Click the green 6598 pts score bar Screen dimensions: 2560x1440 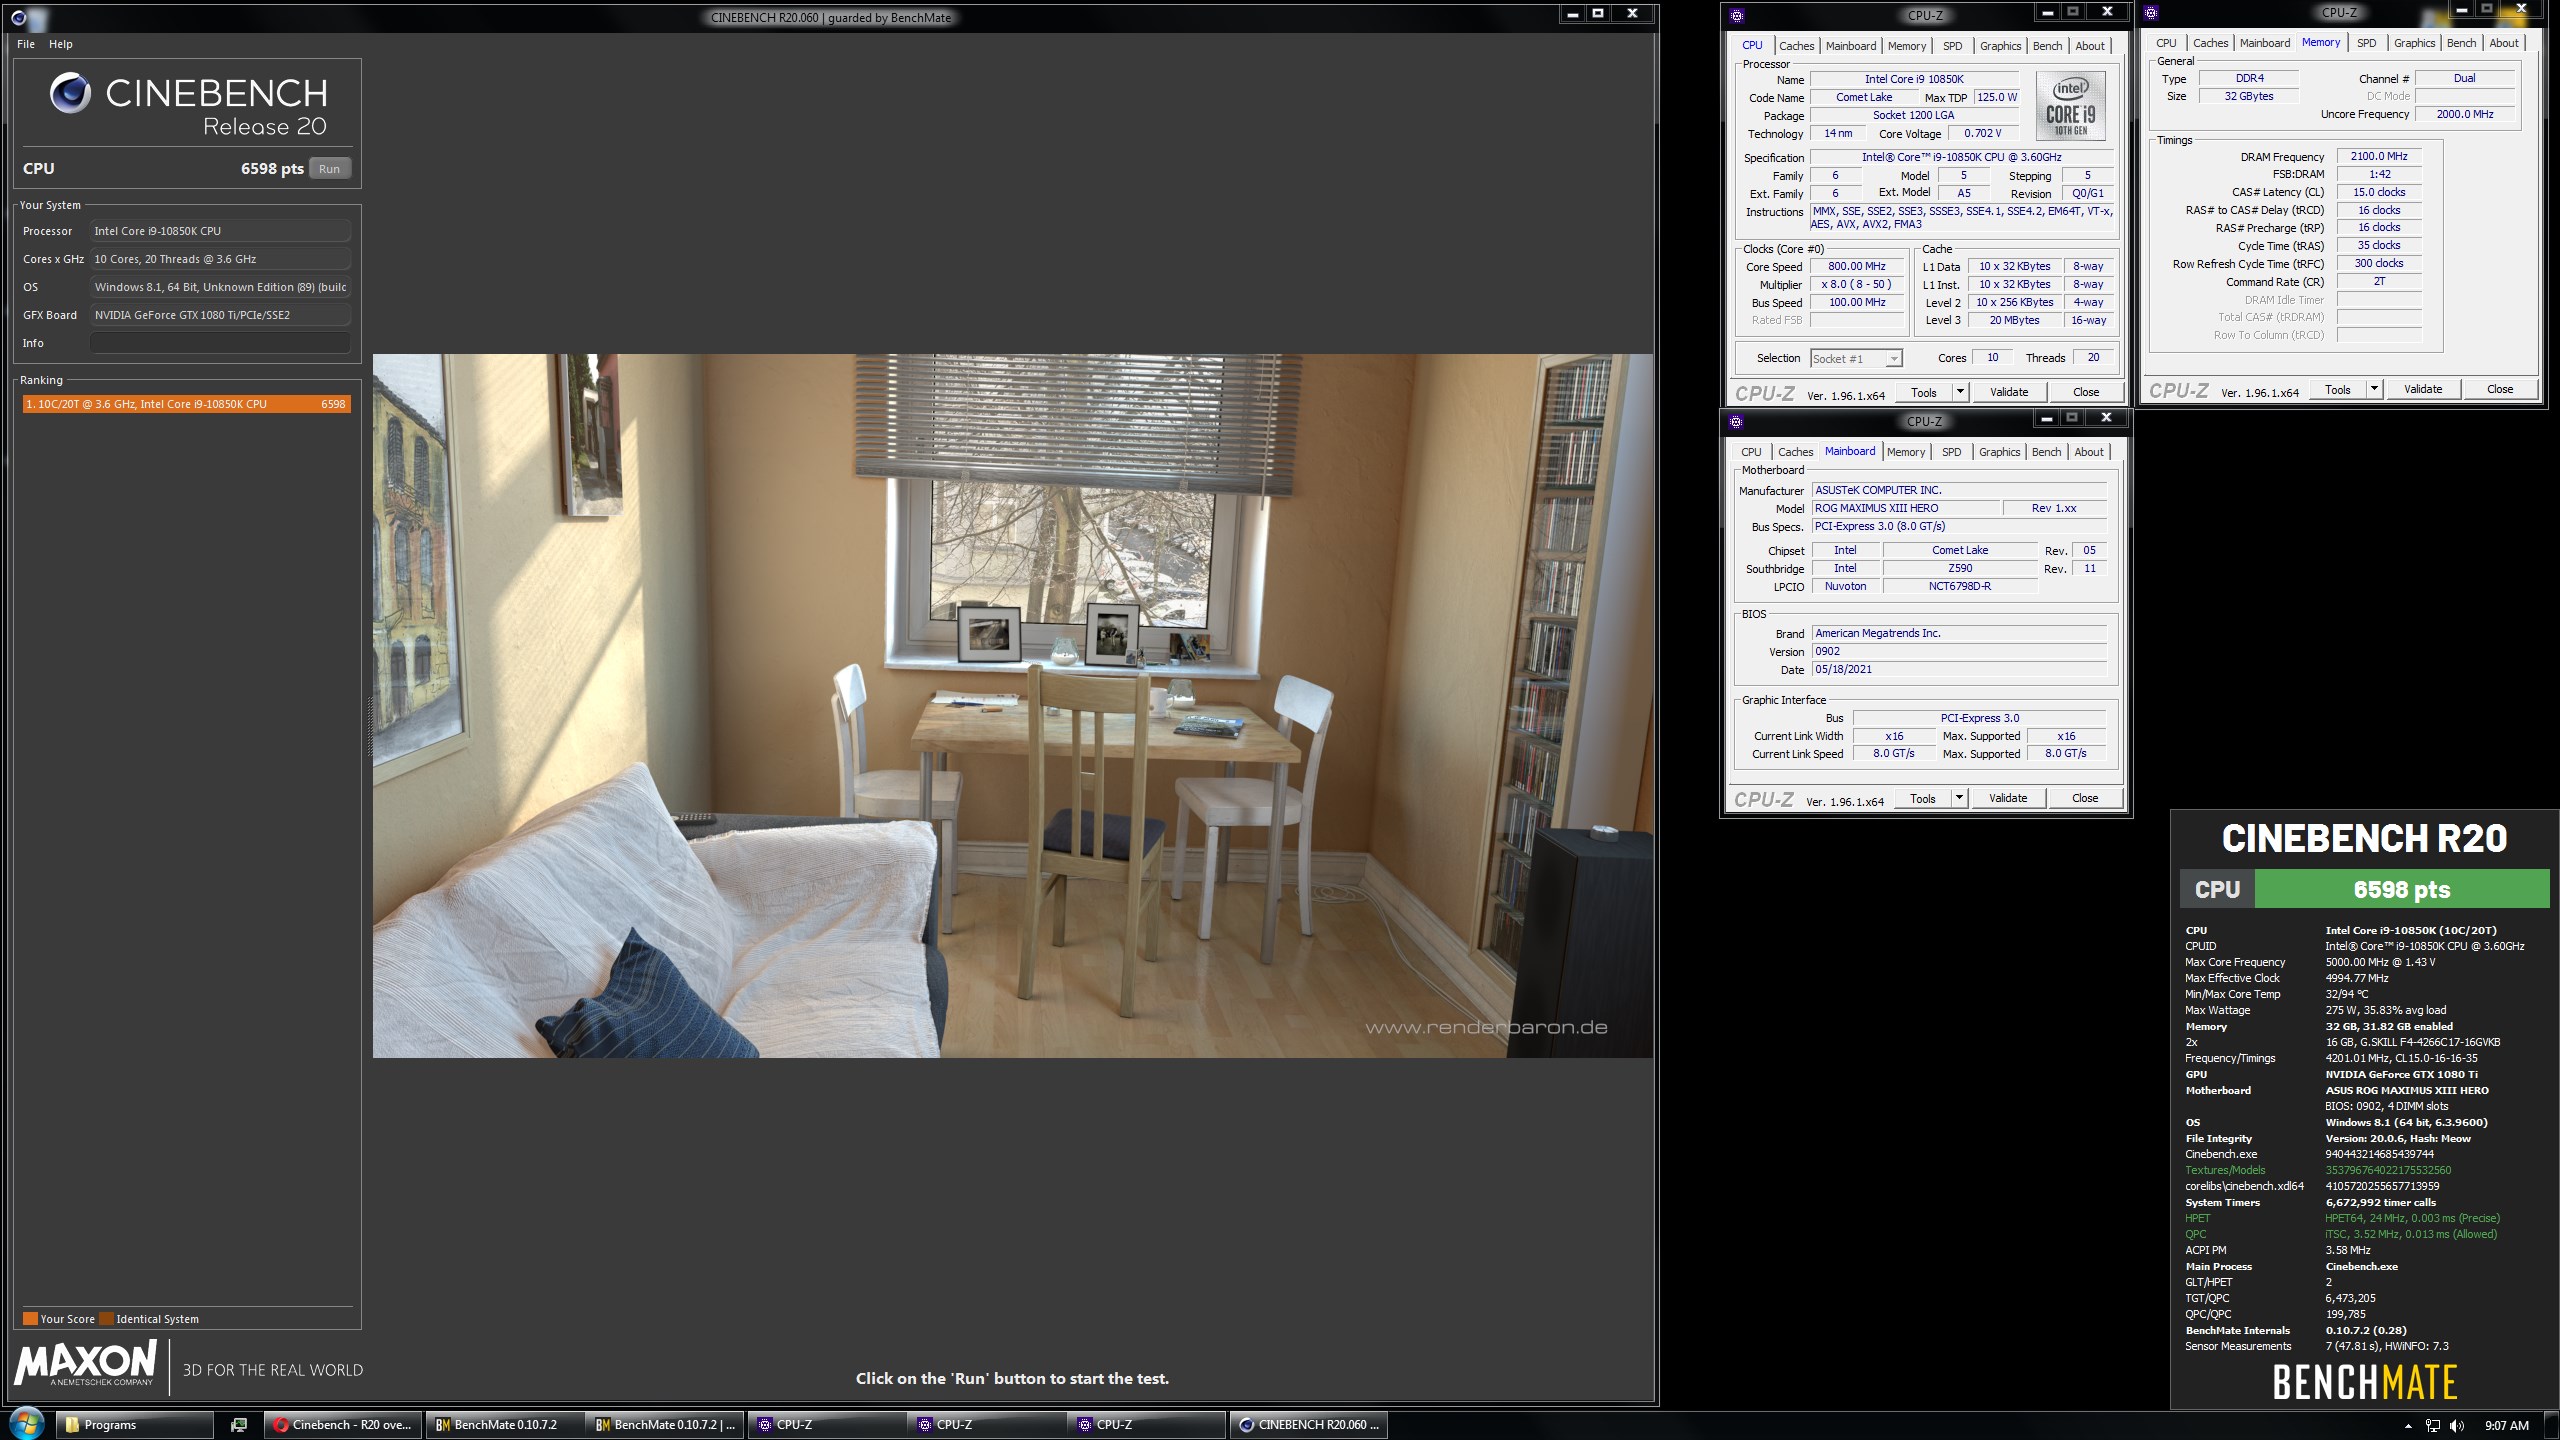pos(2401,889)
